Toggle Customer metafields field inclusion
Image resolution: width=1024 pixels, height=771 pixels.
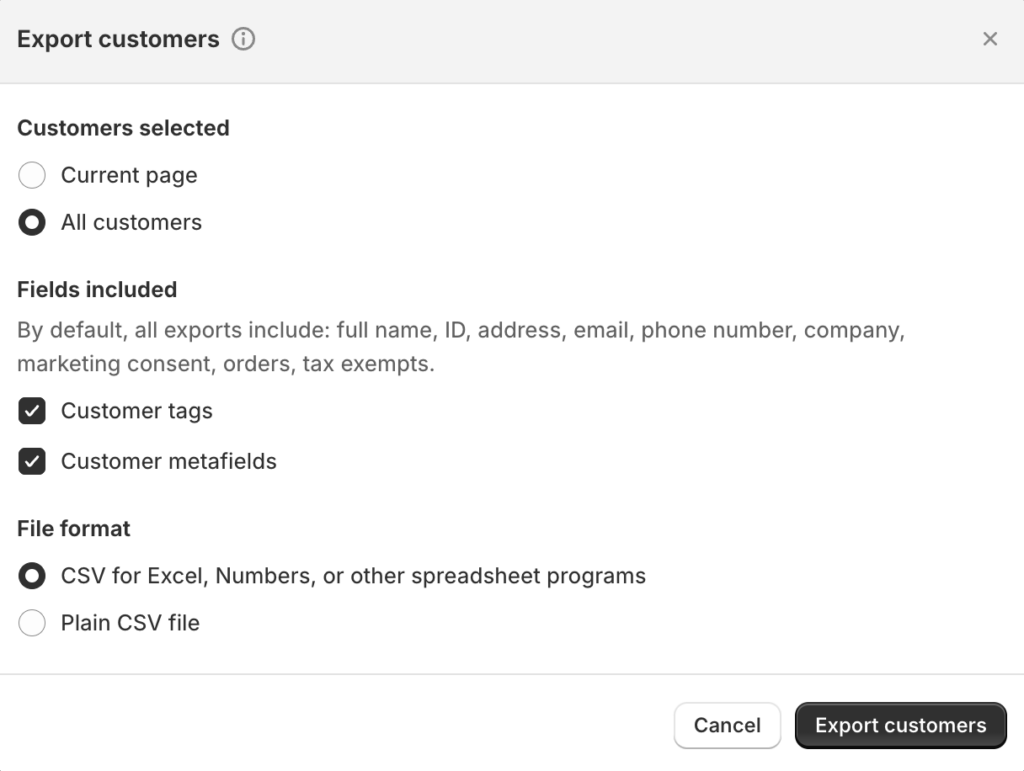tap(32, 462)
